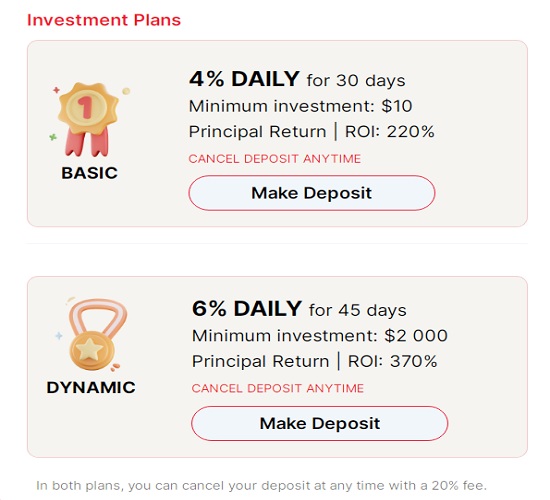Screen dimensions: 550x500
Task: Click the pink ribbon loop of Dynamic medal
Action: 98,316
